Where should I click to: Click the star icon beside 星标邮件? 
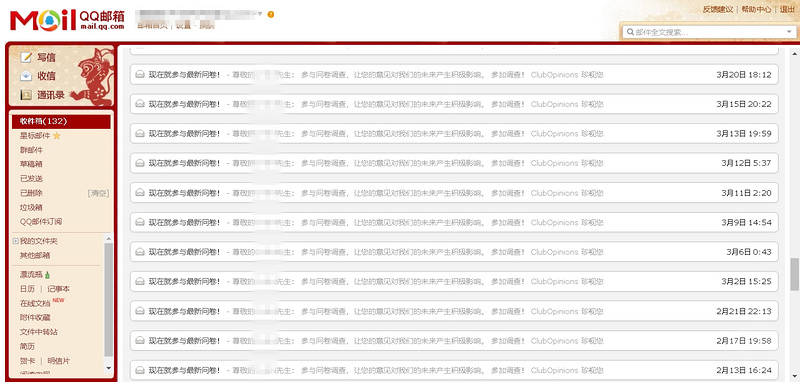pos(57,136)
